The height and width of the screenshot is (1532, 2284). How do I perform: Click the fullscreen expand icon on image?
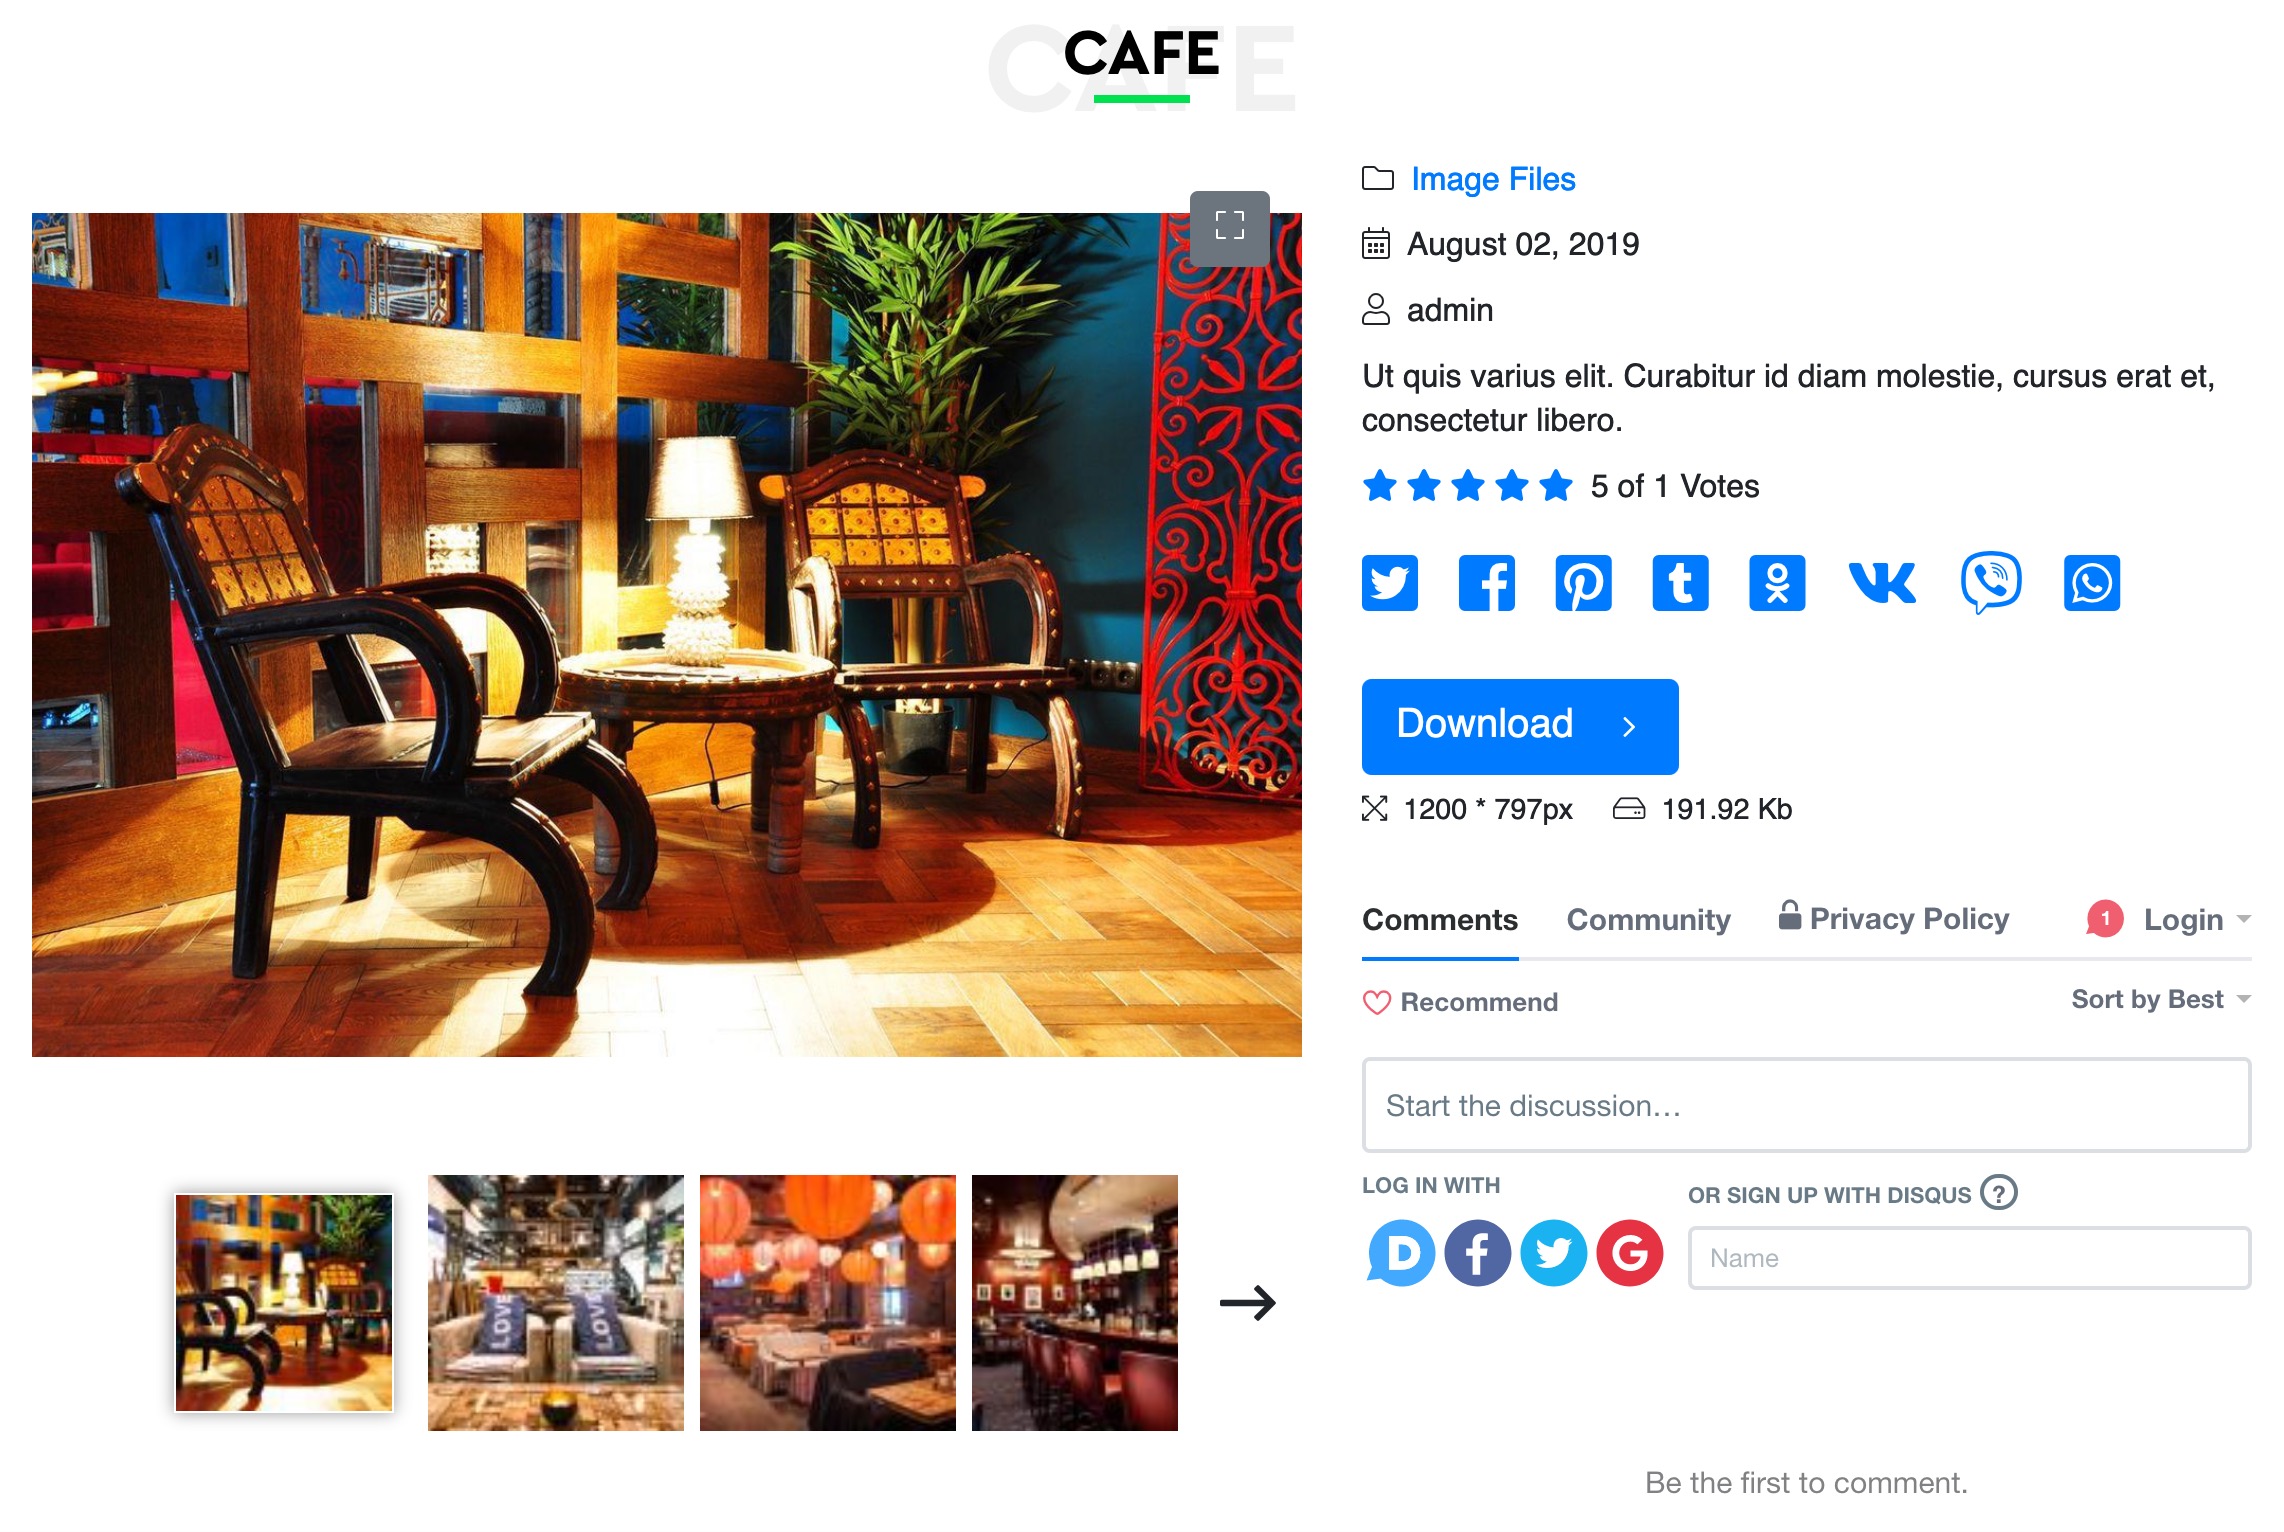pos(1227,226)
